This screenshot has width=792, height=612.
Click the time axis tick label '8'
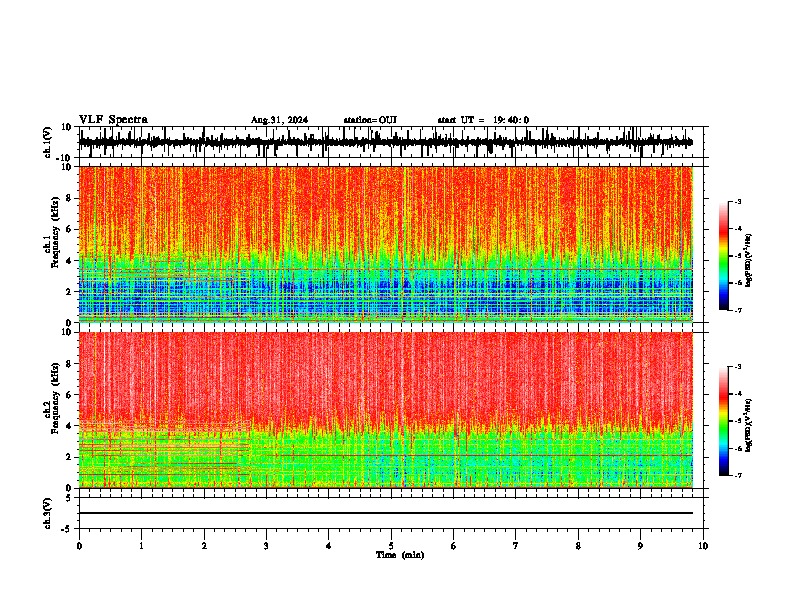tap(578, 546)
